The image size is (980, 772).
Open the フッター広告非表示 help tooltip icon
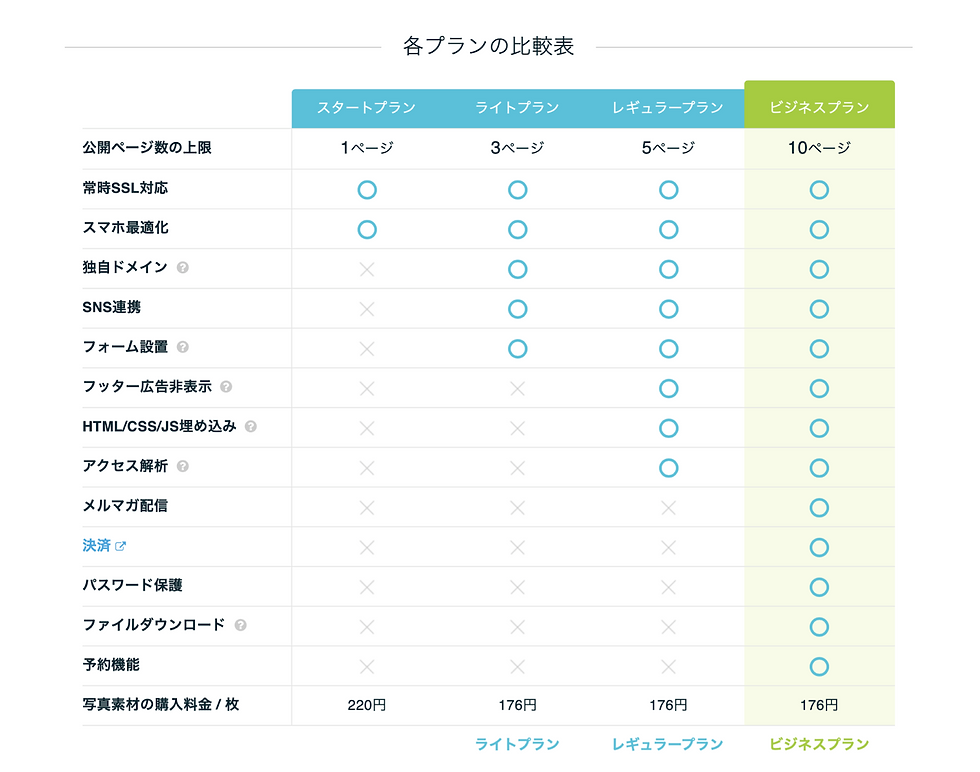[x=226, y=387]
